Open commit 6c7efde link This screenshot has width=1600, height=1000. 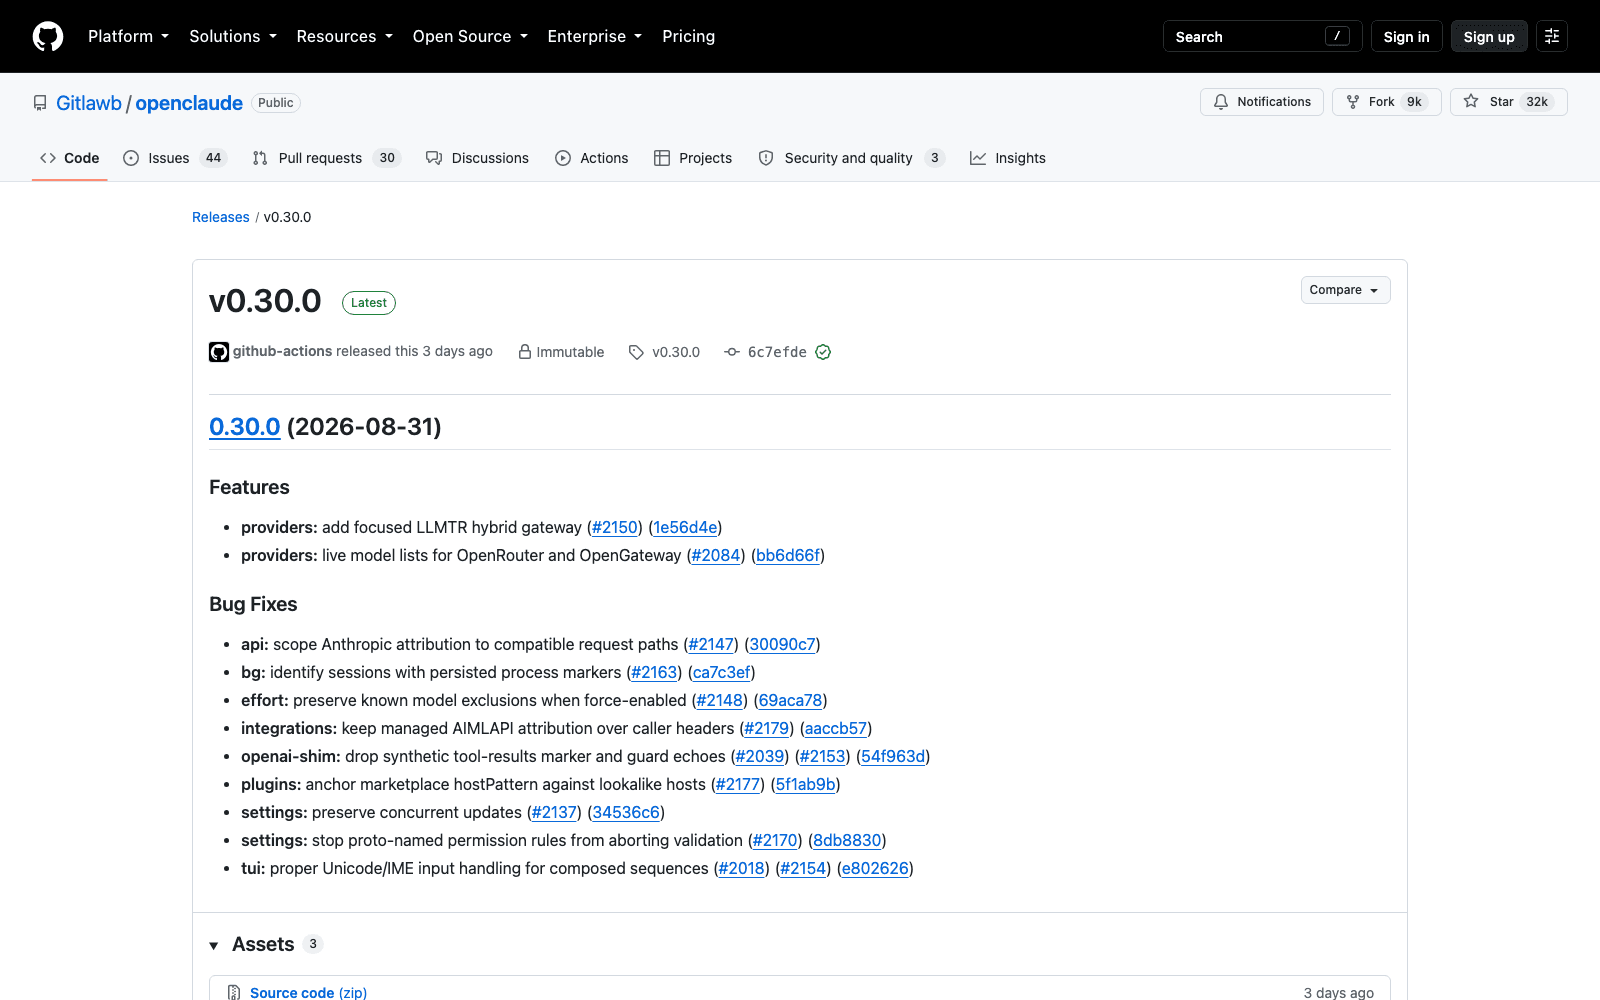click(x=777, y=352)
